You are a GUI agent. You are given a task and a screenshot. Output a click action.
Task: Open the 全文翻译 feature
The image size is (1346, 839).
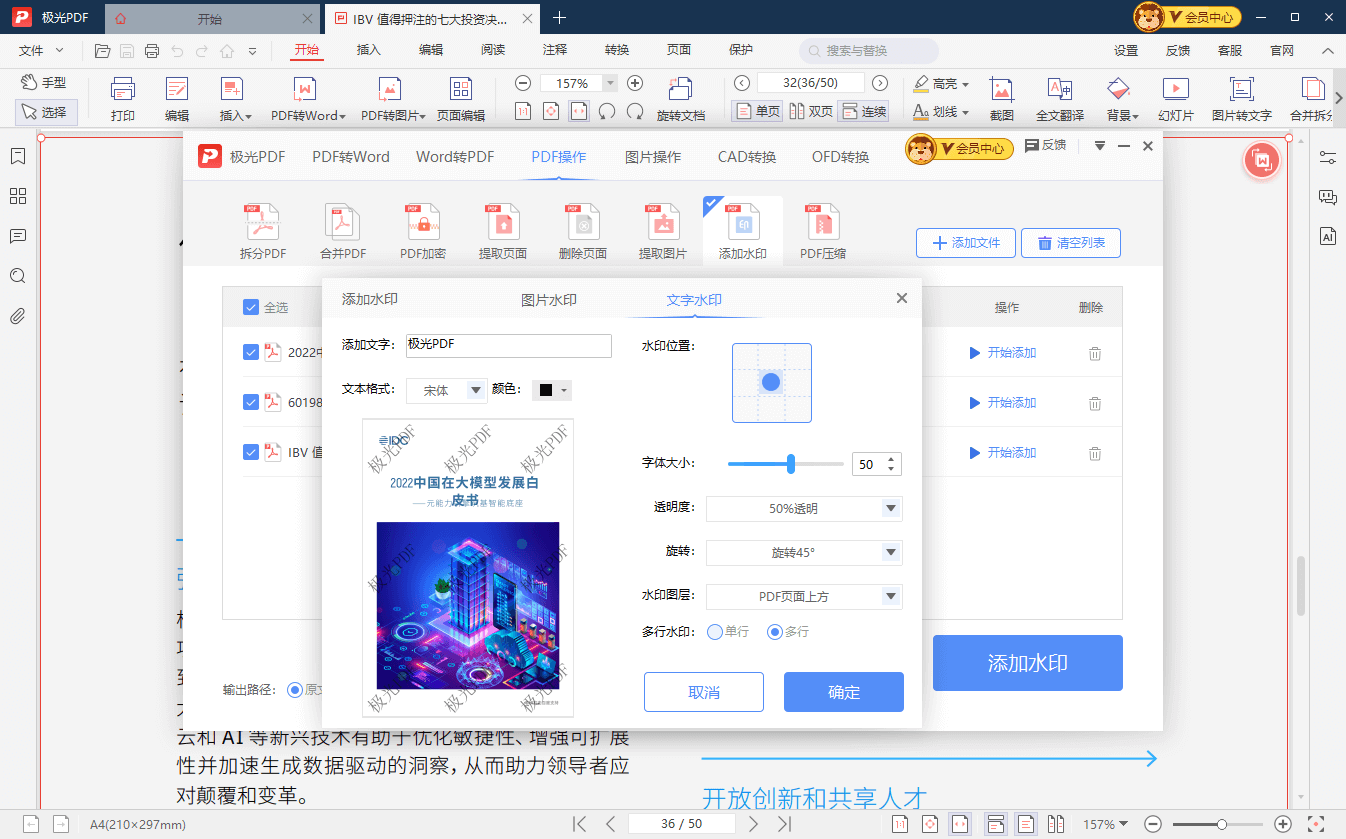[1059, 96]
